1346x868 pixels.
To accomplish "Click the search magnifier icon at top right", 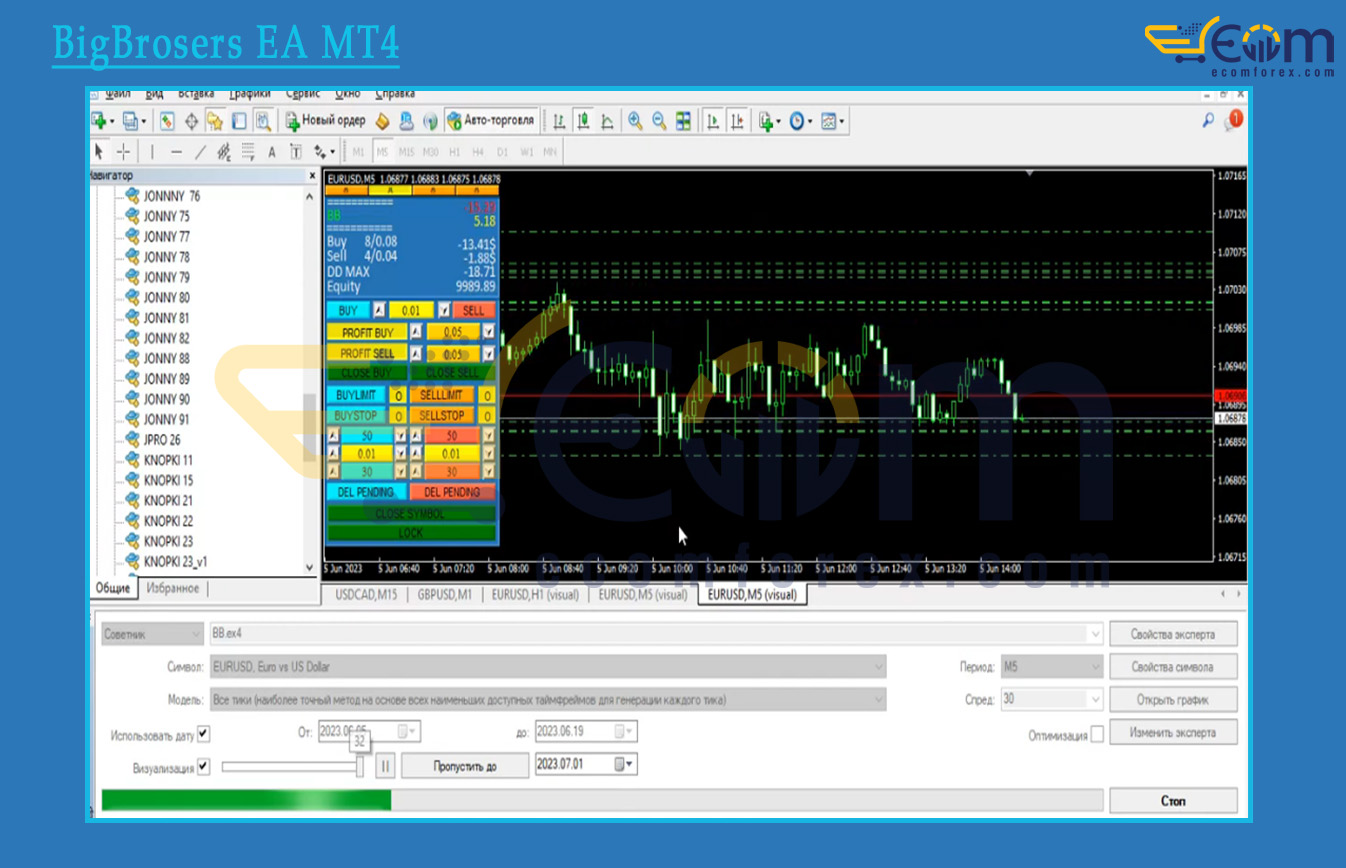I will 1208,121.
